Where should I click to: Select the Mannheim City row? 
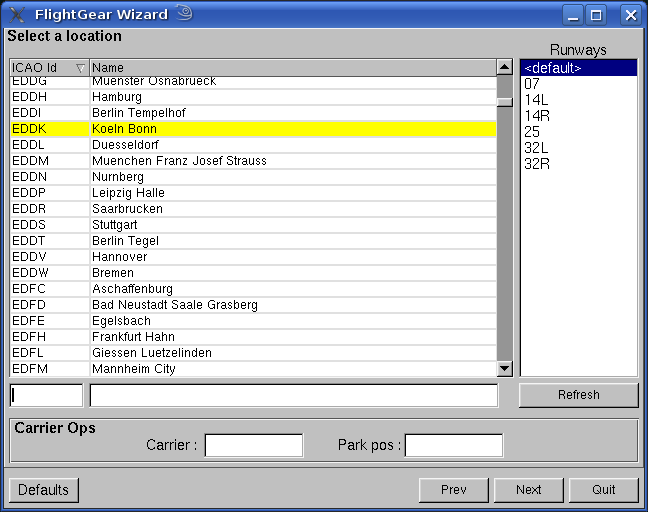253,369
